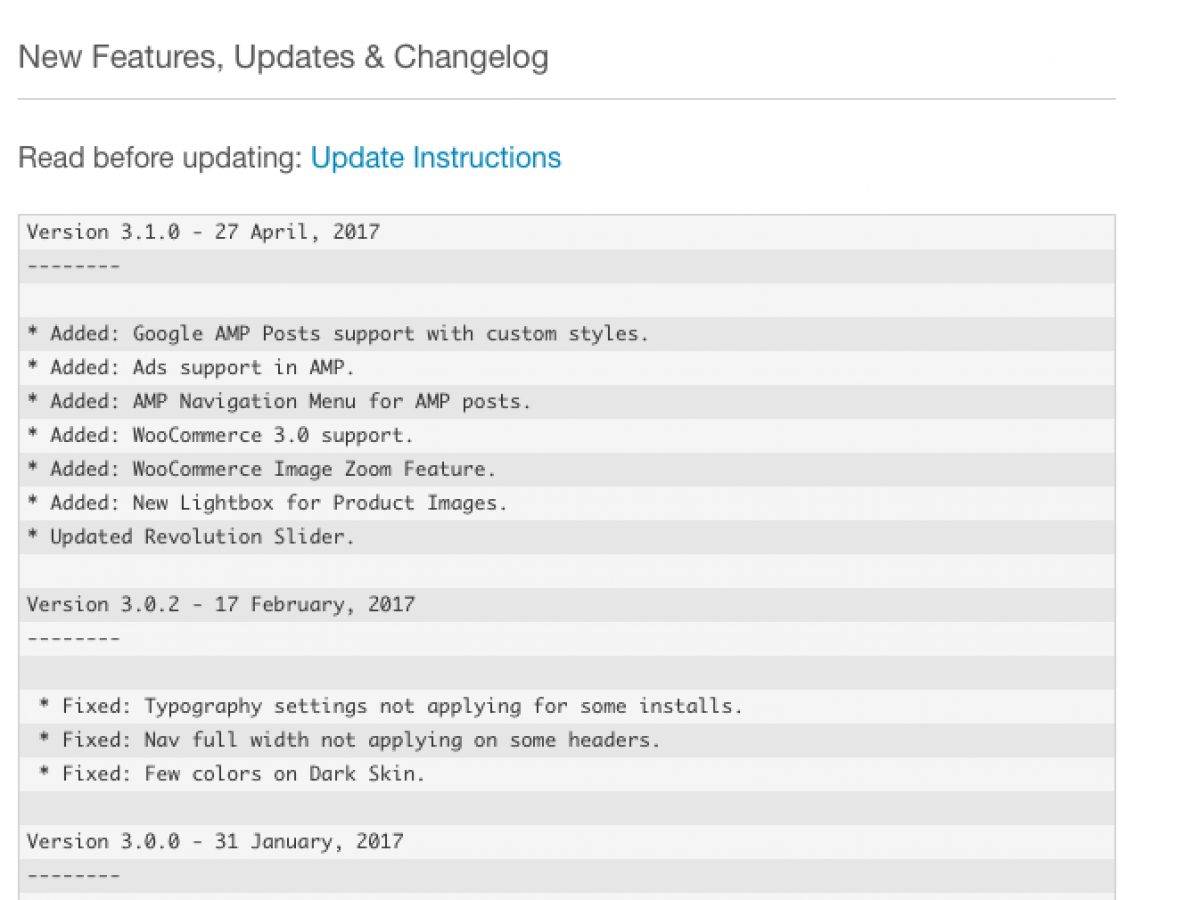This screenshot has height=900, width=1200.
Task: Select the WooCommerce Image Zoom Feature line
Action: [272, 469]
